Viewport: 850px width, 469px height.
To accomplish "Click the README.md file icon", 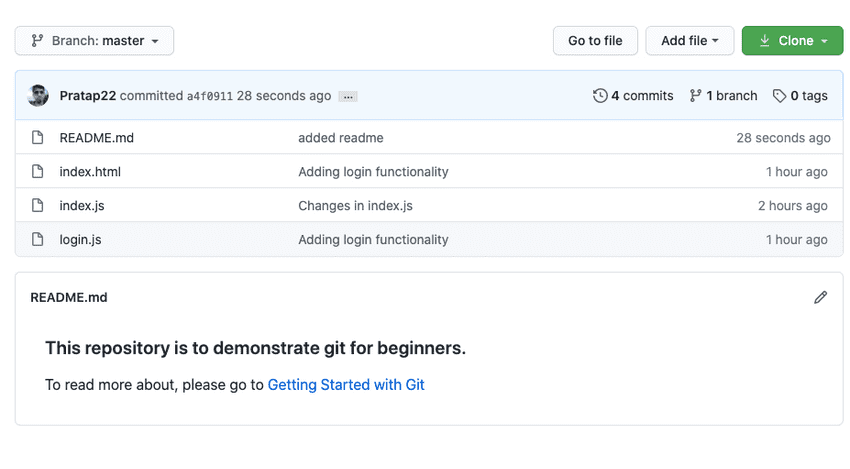I will pos(38,138).
